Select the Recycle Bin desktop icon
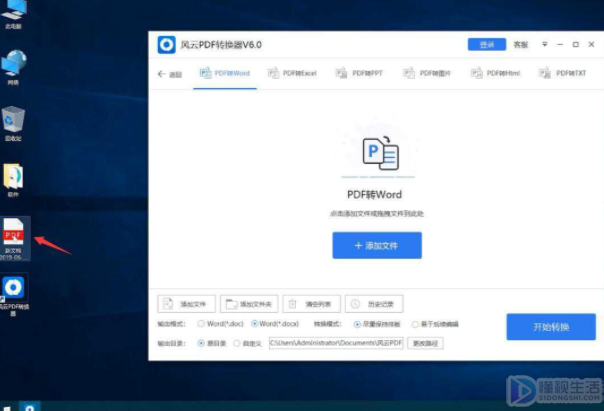Image resolution: width=604 pixels, height=411 pixels. click(13, 123)
